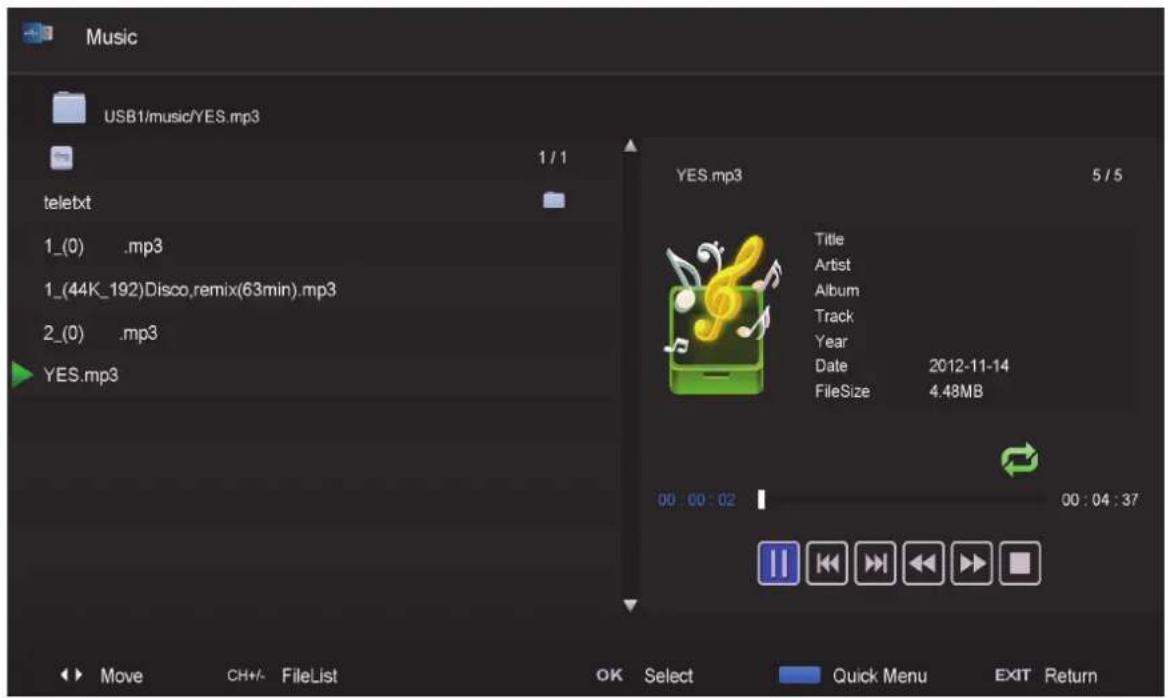Click the playback progress bar handle
The width and height of the screenshot is (1168, 698).
pos(761,499)
